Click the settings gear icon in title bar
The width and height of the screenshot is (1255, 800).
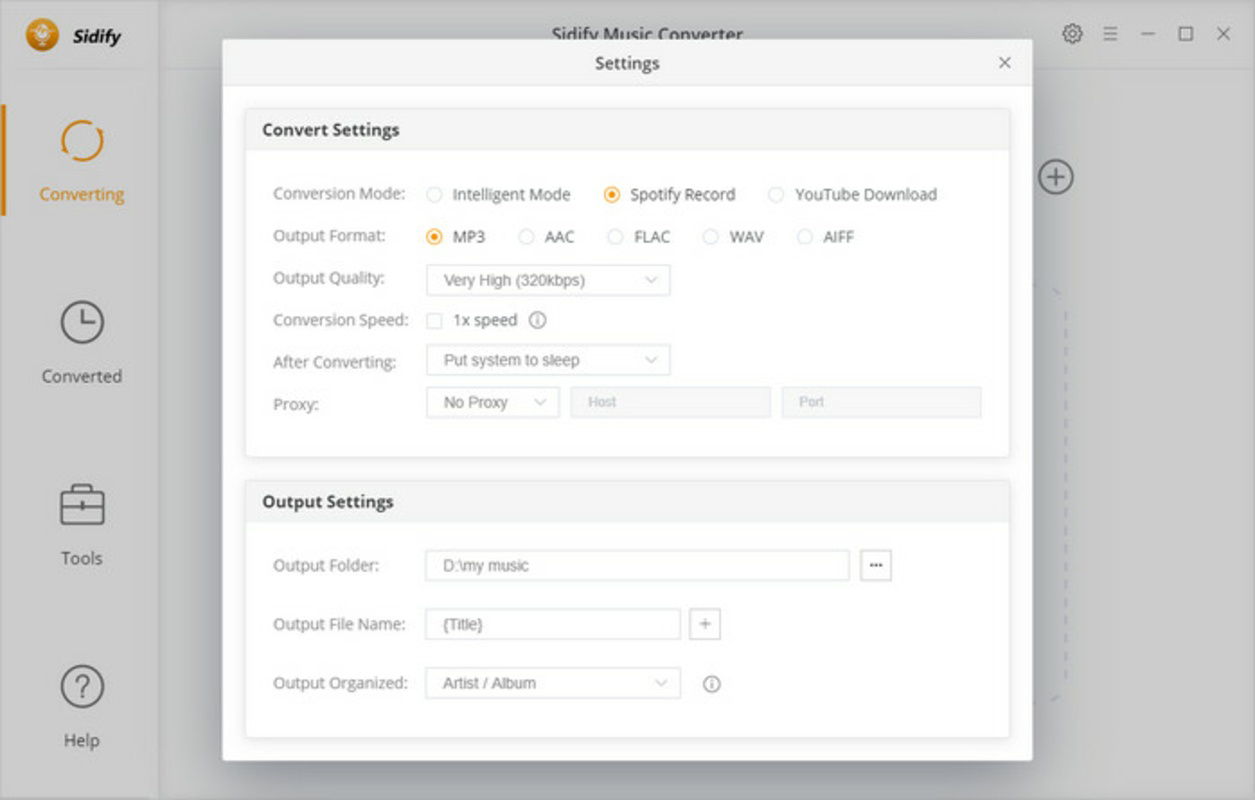(1072, 34)
